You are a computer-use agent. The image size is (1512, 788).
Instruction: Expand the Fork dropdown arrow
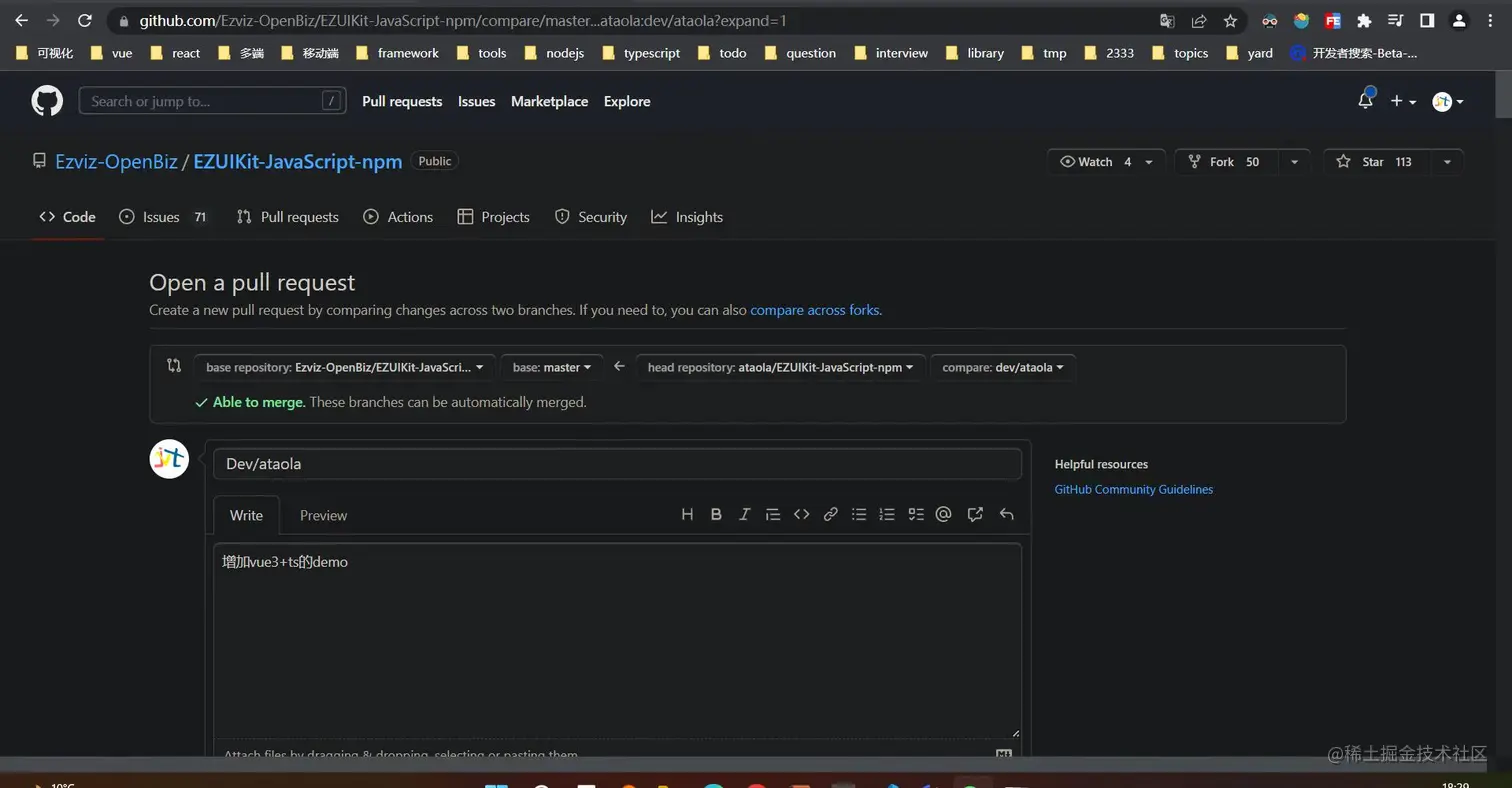point(1295,162)
